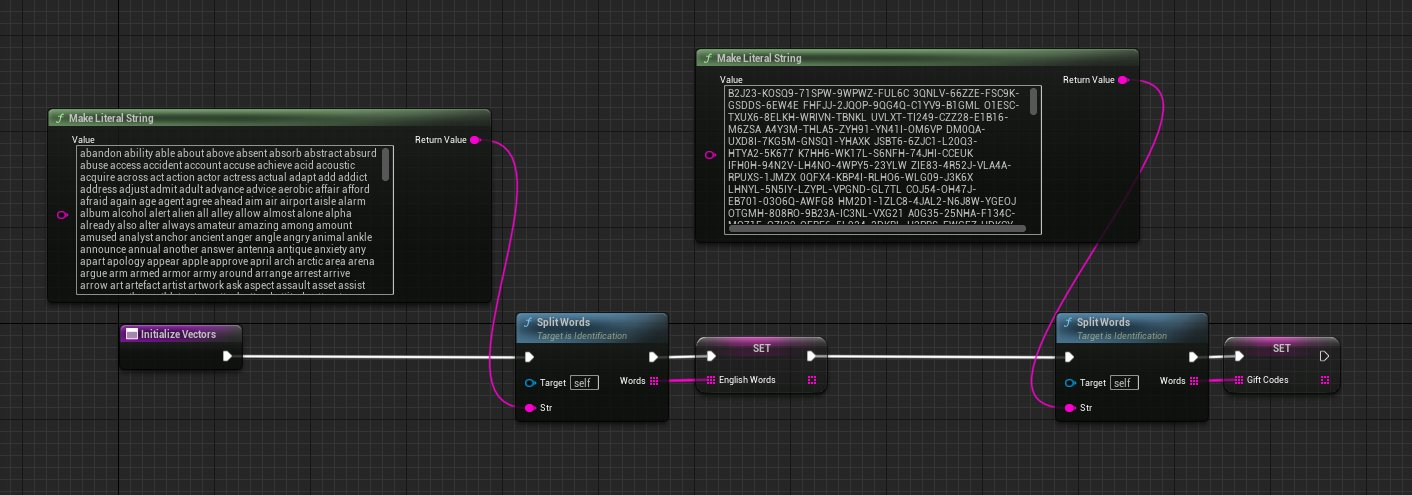Viewport: 1412px width, 495px height.
Task: Click the function icon on right Make Literal String
Action: point(707,58)
